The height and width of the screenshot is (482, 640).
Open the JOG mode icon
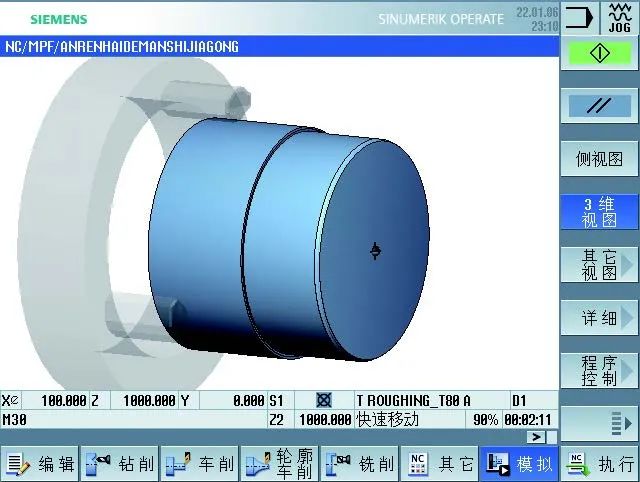click(x=619, y=17)
